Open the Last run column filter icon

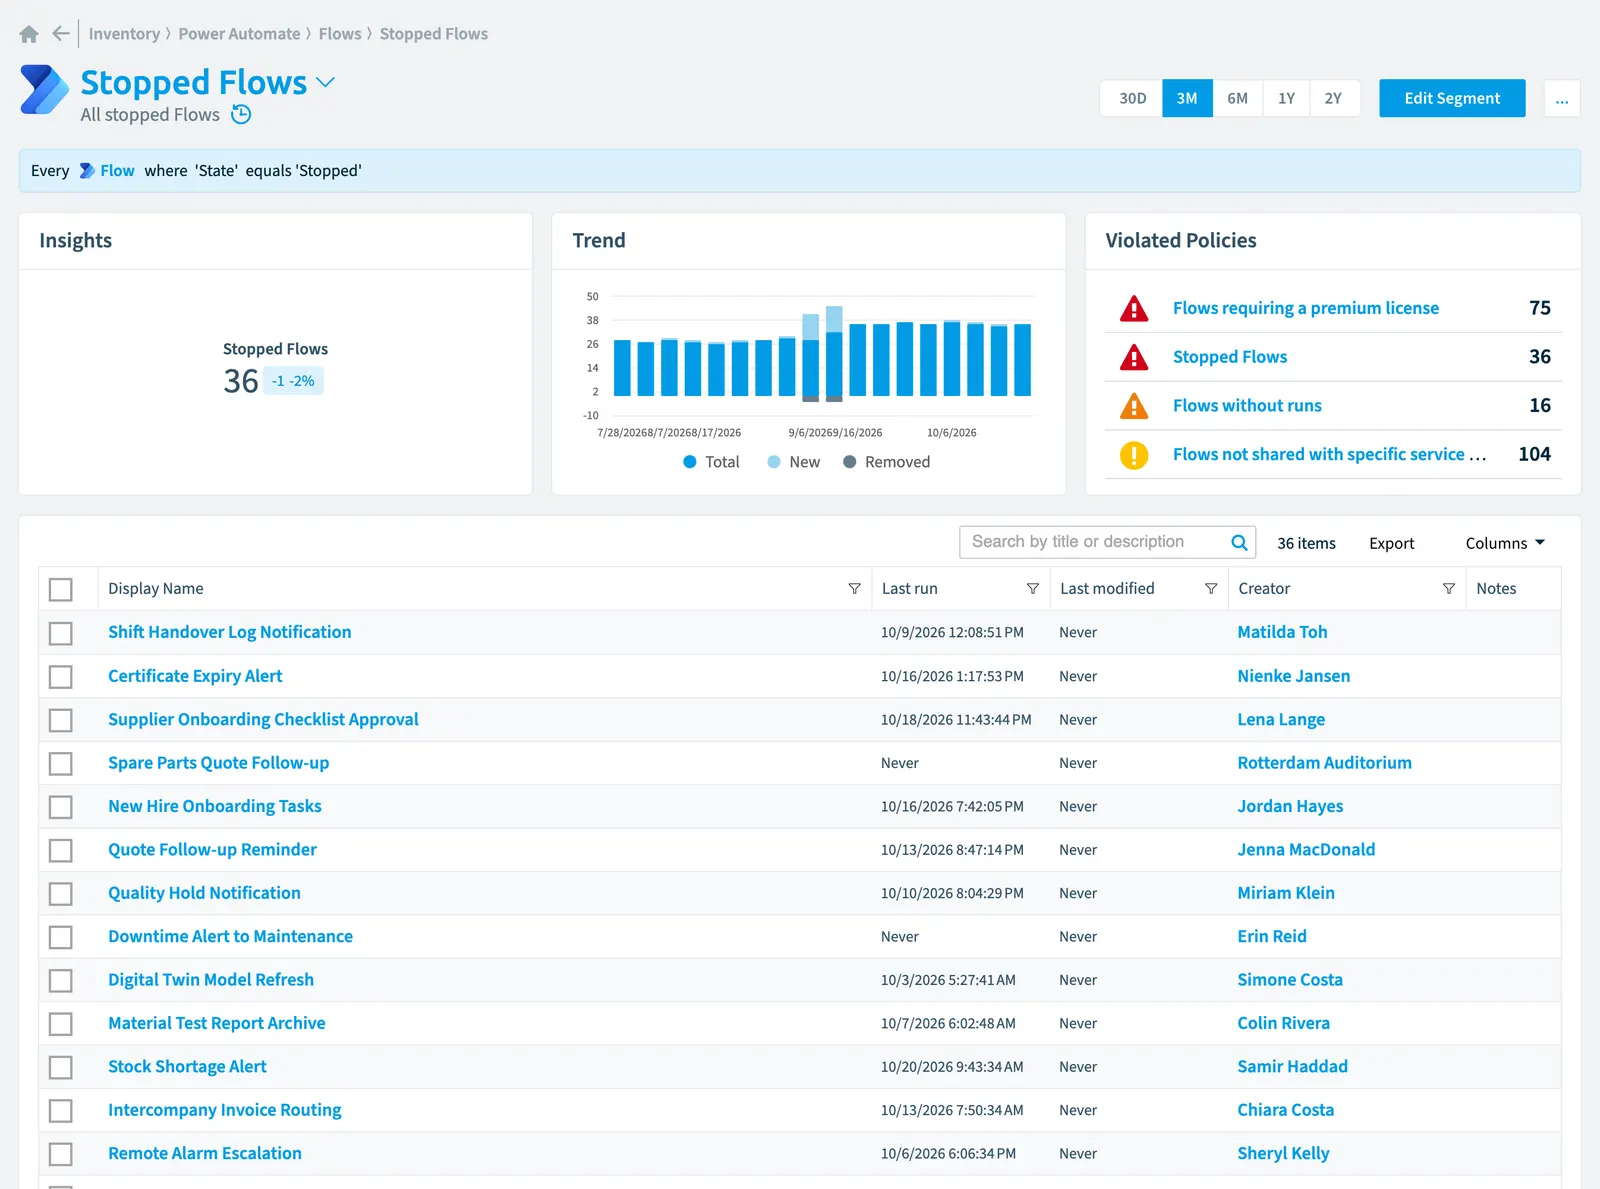click(x=1033, y=589)
